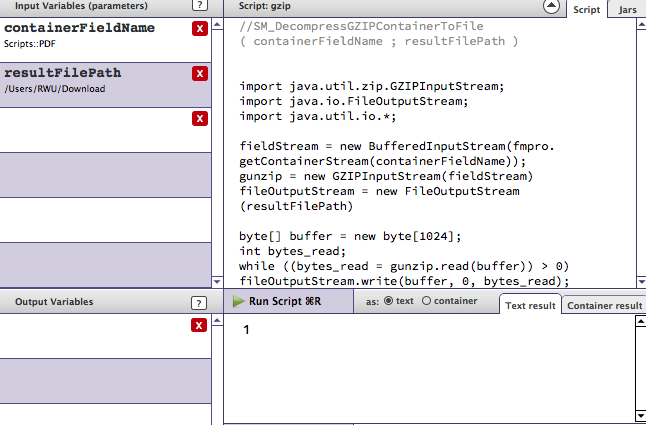Screen dimensions: 646x425
Task: Delete the containerFieldName input variable
Action: click(x=200, y=29)
